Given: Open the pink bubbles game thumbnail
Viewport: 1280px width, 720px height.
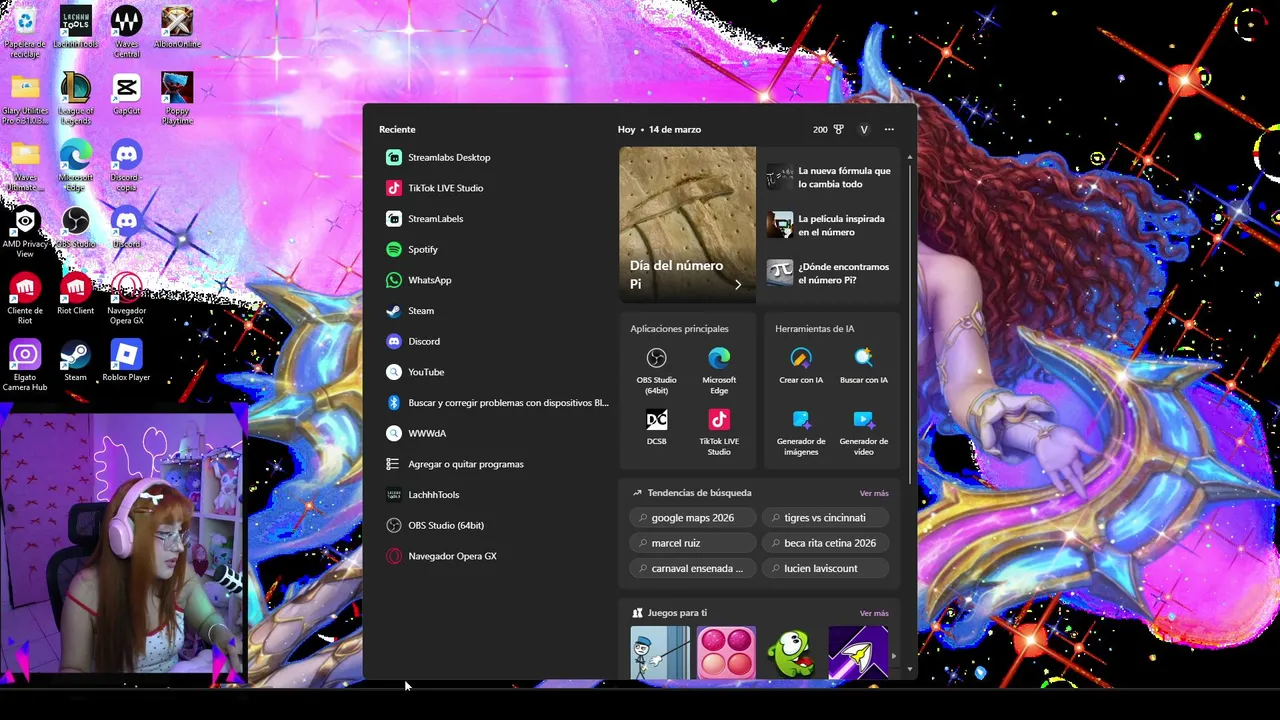Looking at the screenshot, I should click(726, 653).
